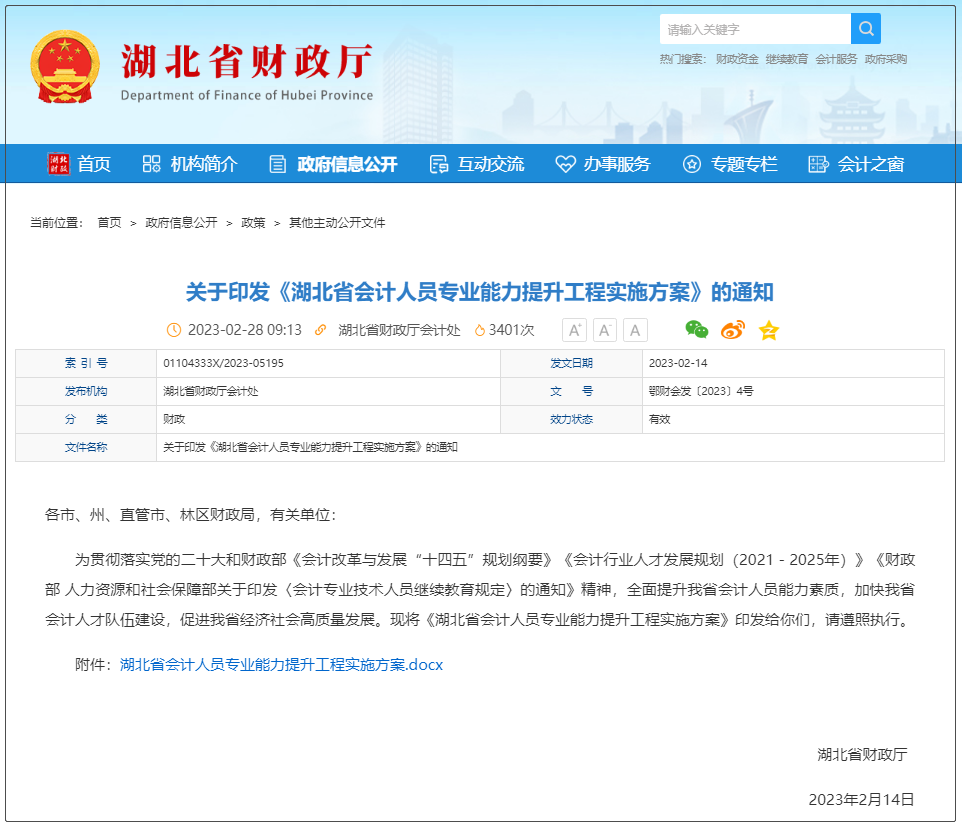Screen dimensions: 962x830
Task: Click the heart icon beside 办事服务
Action: click(565, 165)
